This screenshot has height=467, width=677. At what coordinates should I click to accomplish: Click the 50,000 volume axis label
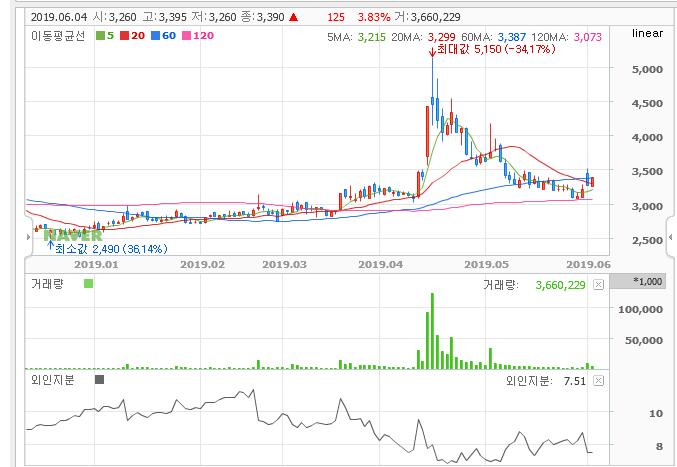tap(644, 341)
